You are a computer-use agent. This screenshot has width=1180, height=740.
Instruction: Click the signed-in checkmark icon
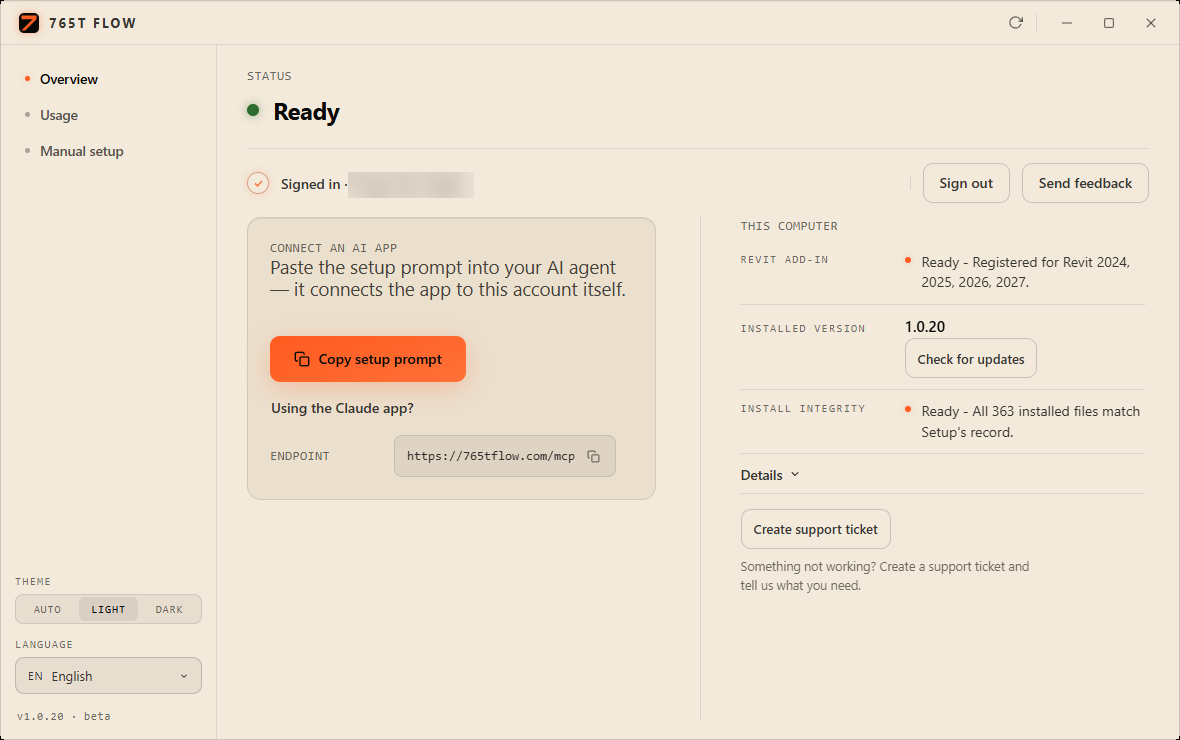pyautogui.click(x=258, y=183)
